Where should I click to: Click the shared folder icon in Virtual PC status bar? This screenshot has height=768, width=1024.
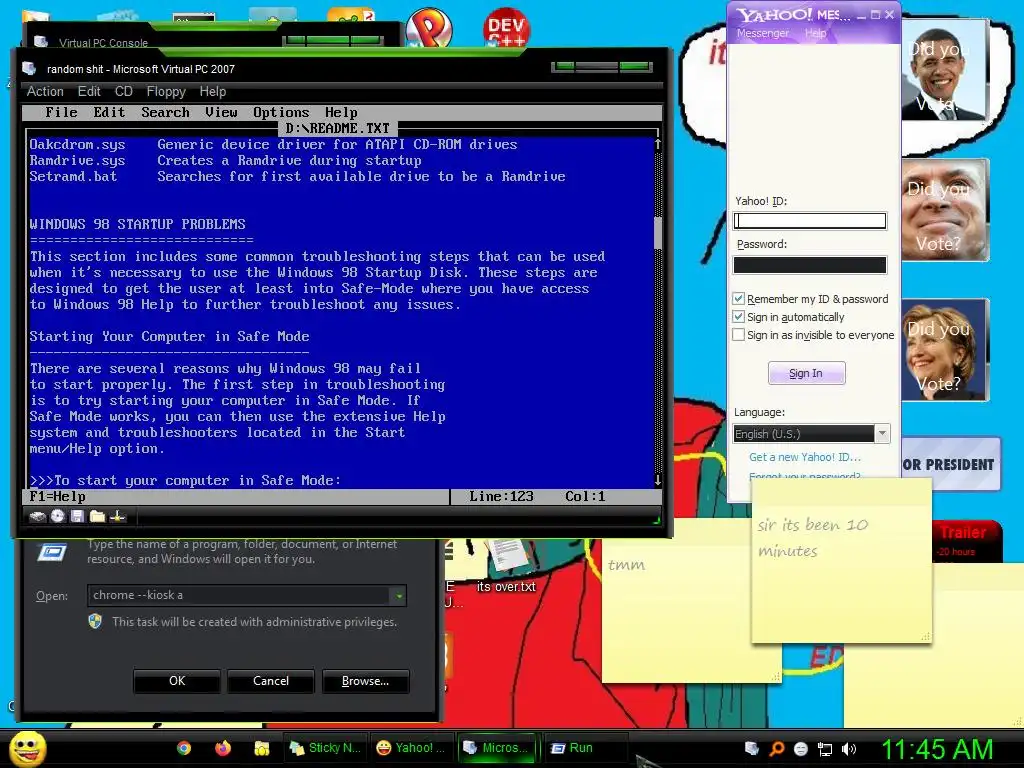[x=97, y=517]
